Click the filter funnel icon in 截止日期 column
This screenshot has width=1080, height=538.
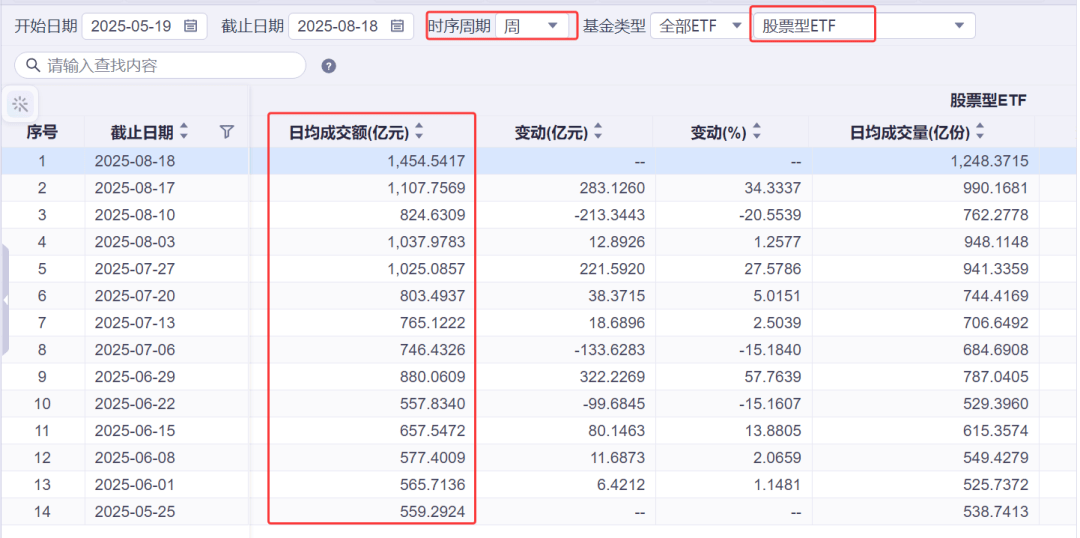[x=227, y=132]
